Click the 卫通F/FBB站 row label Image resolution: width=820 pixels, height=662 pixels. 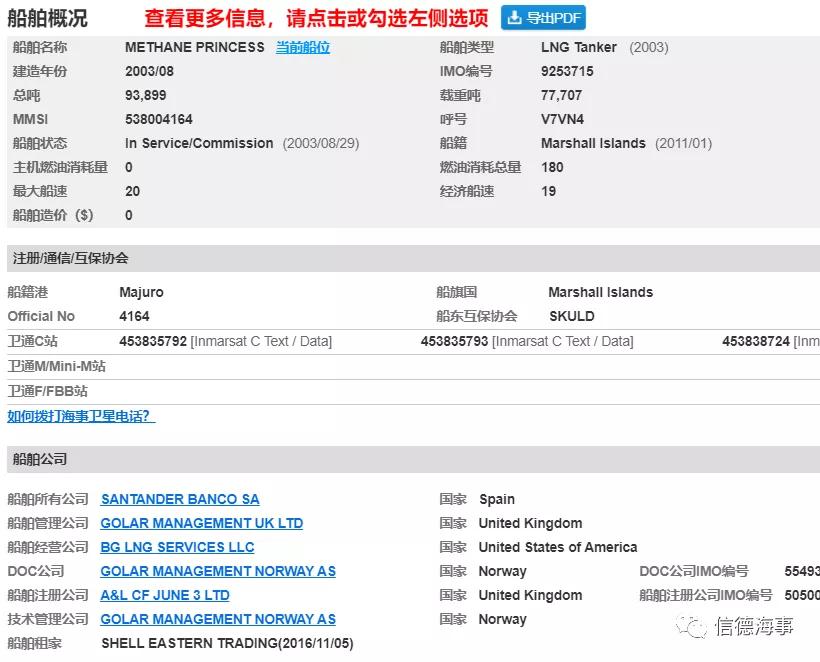(48, 391)
